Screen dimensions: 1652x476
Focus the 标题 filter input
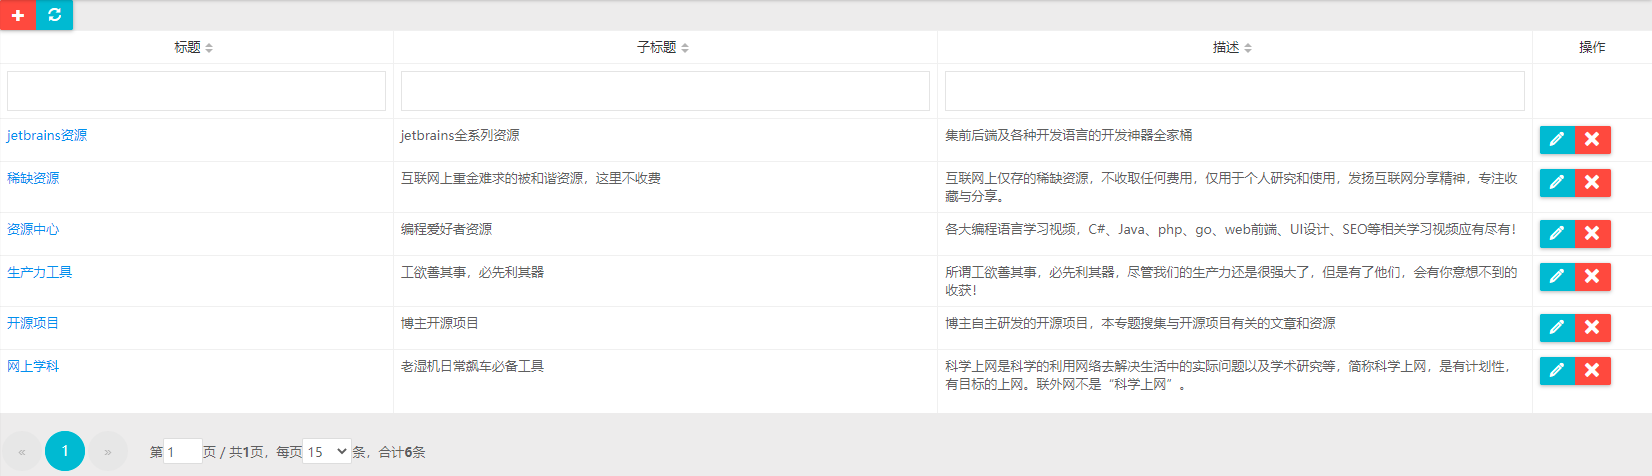coord(196,91)
